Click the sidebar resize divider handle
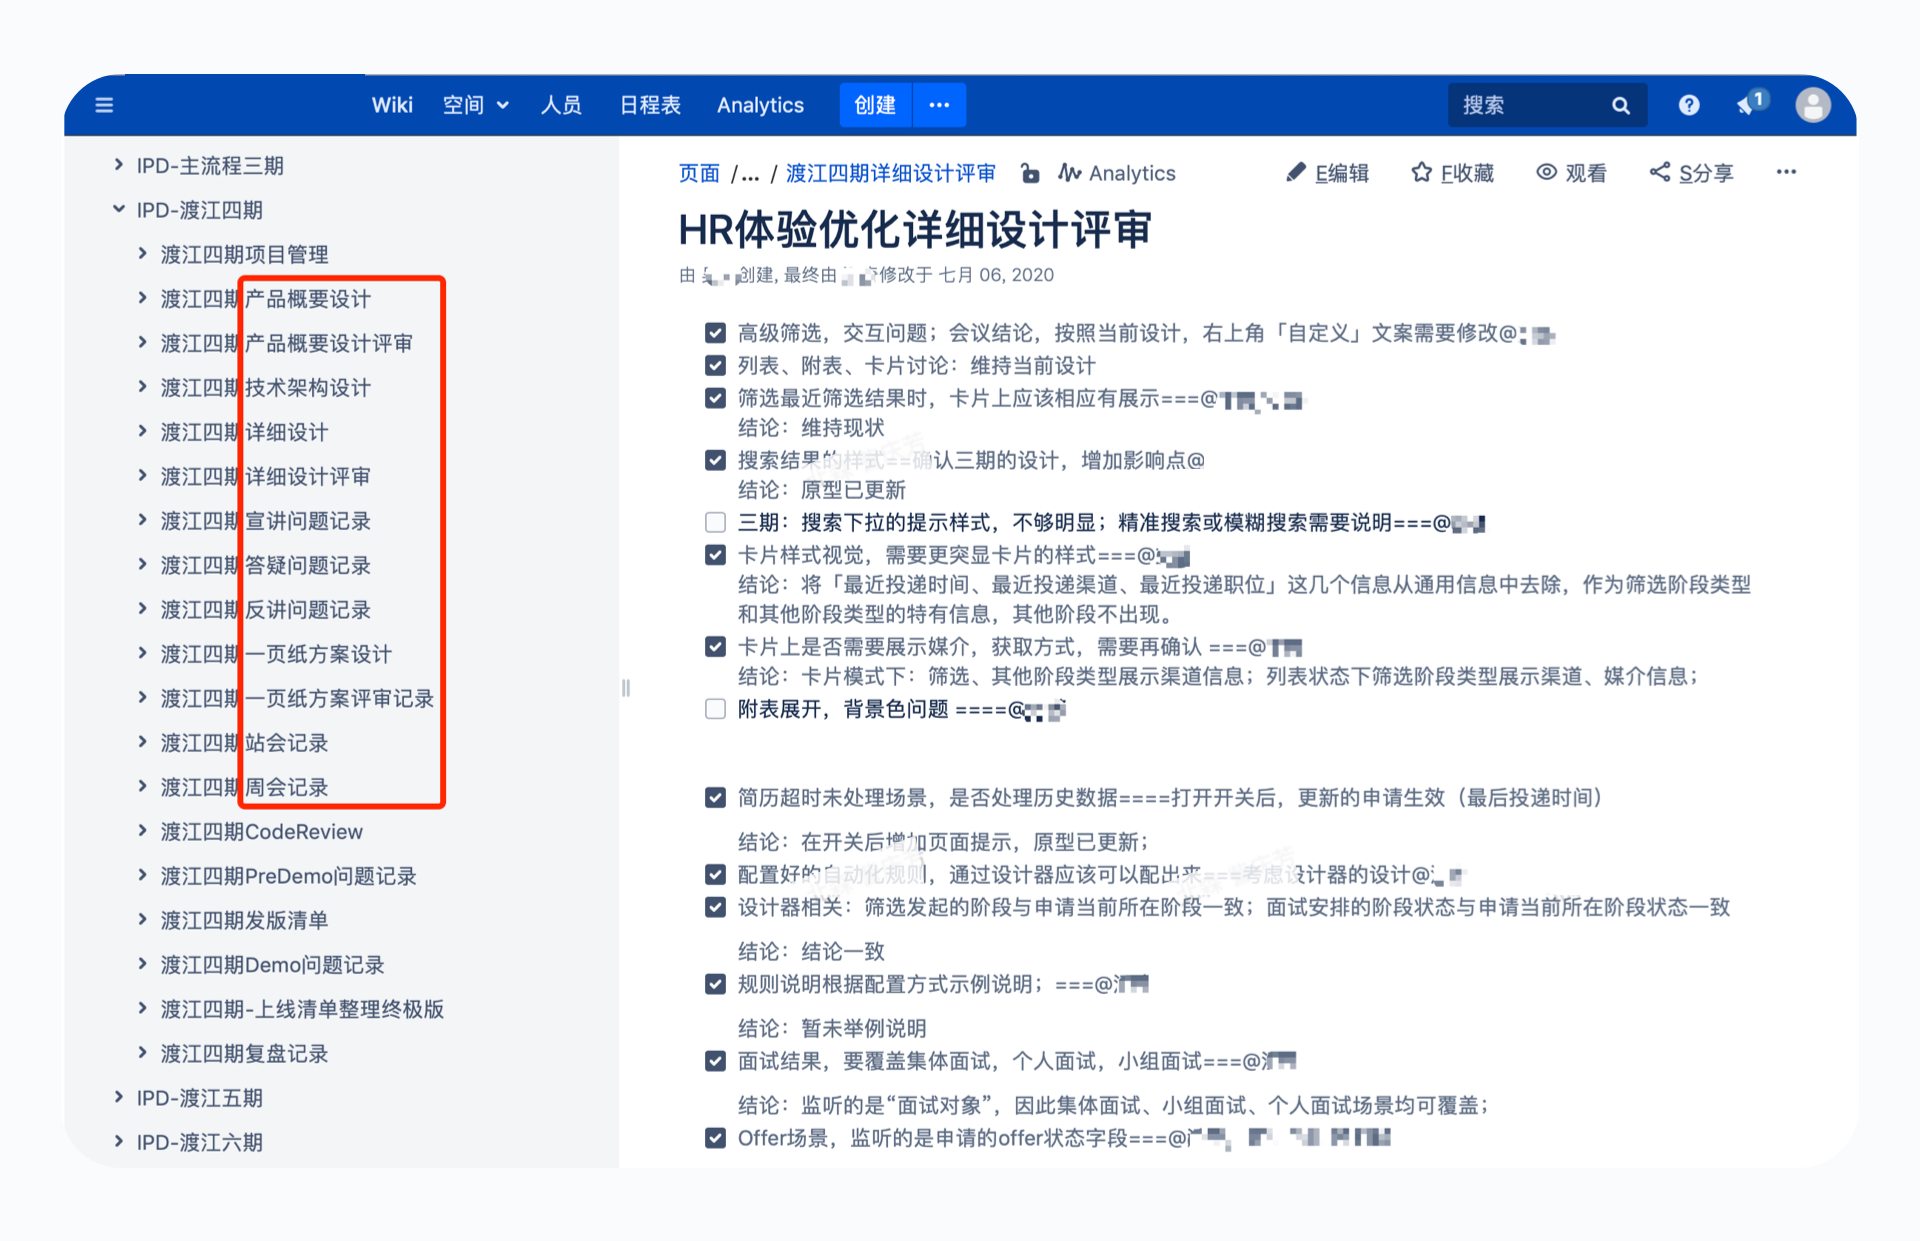The height and width of the screenshot is (1241, 1920). click(625, 687)
